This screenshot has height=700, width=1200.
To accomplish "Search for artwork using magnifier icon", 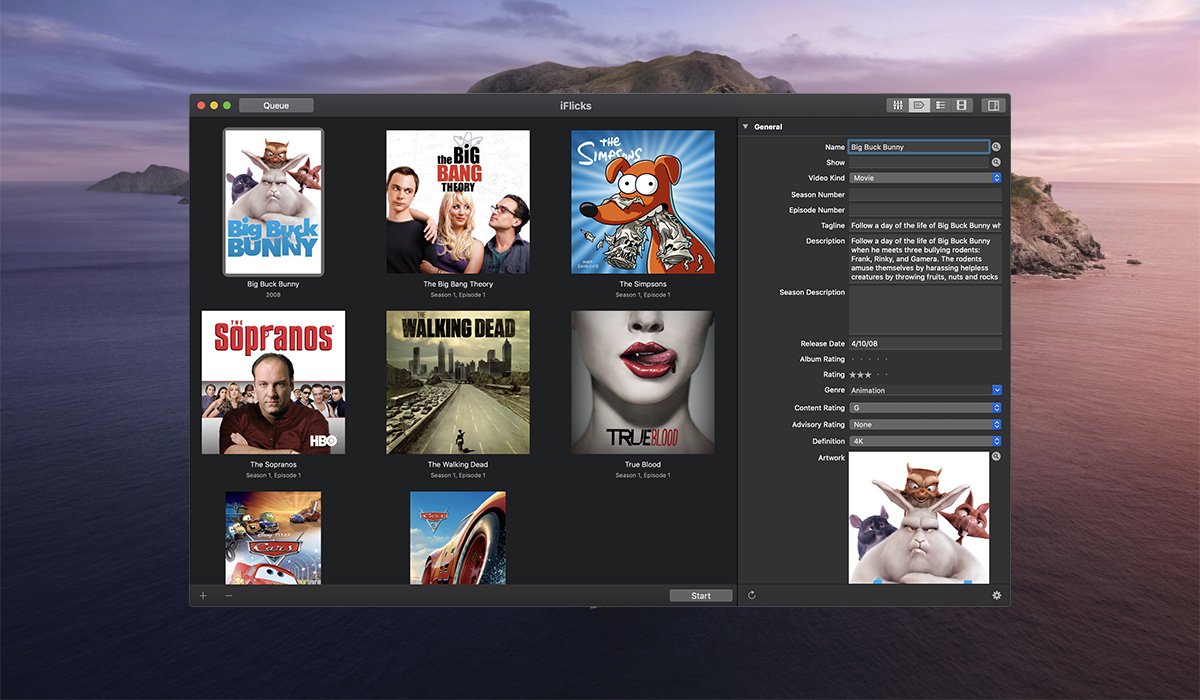I will pyautogui.click(x=996, y=457).
